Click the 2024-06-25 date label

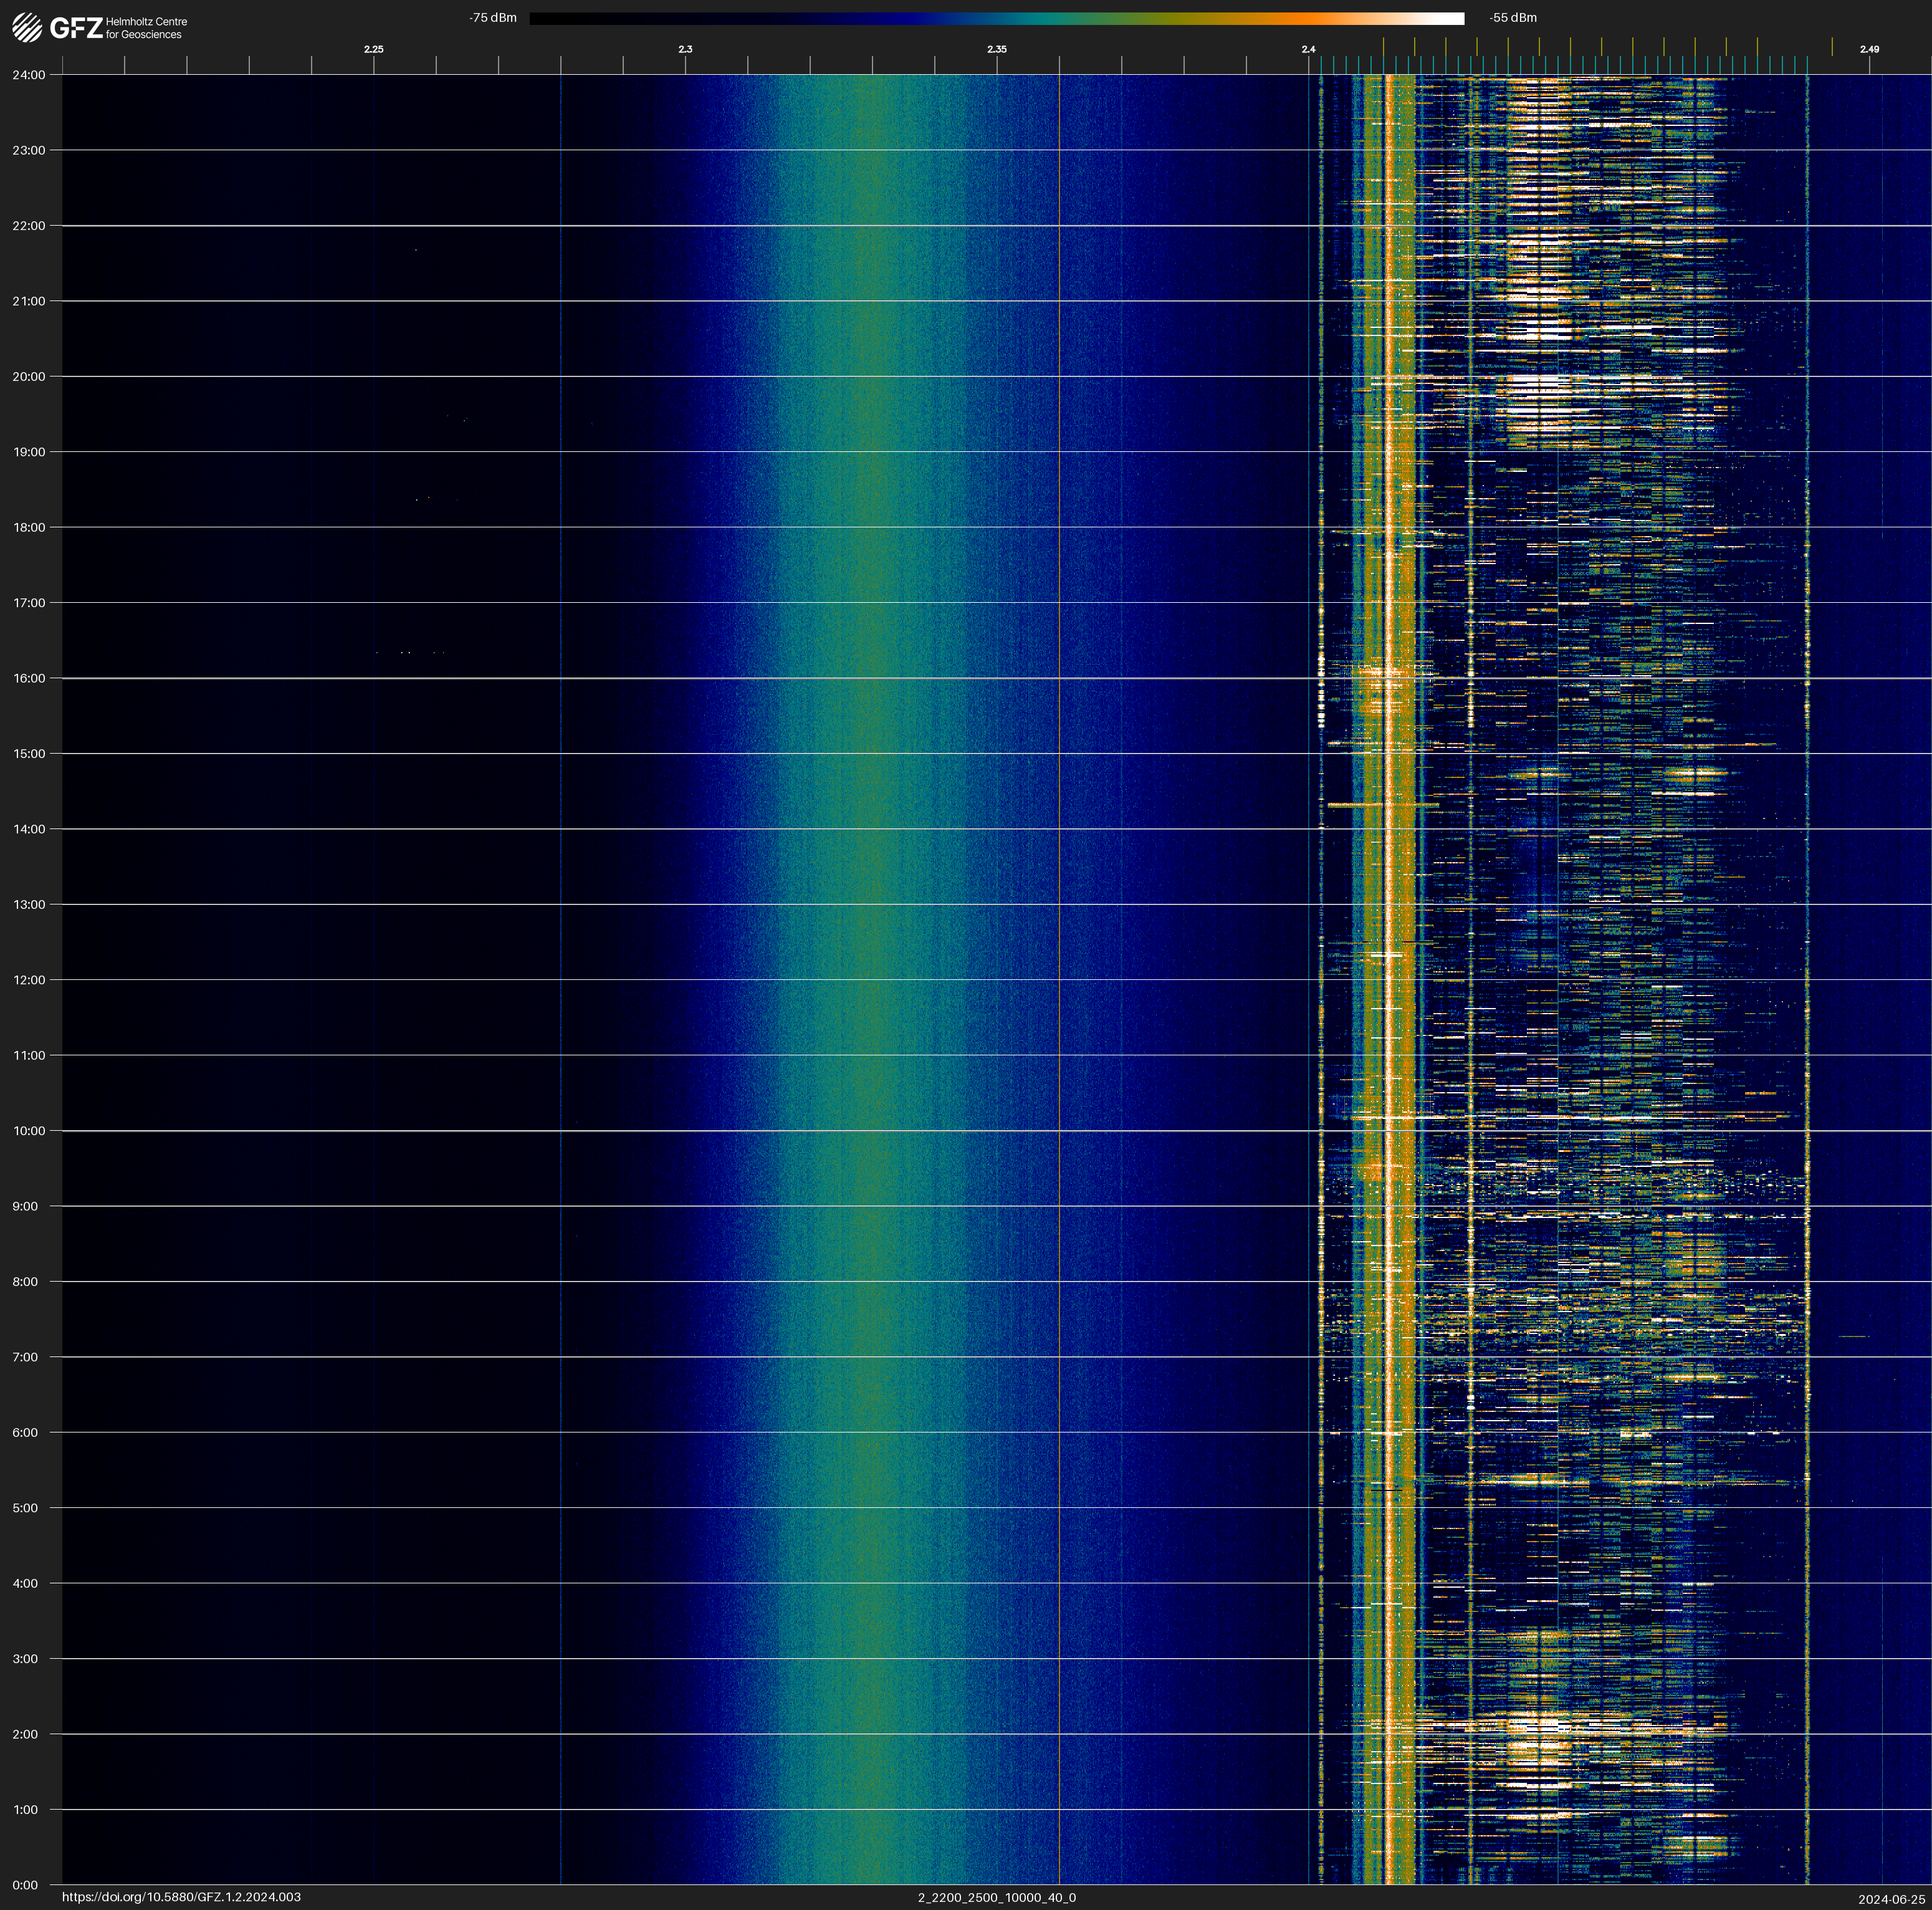1891,1899
